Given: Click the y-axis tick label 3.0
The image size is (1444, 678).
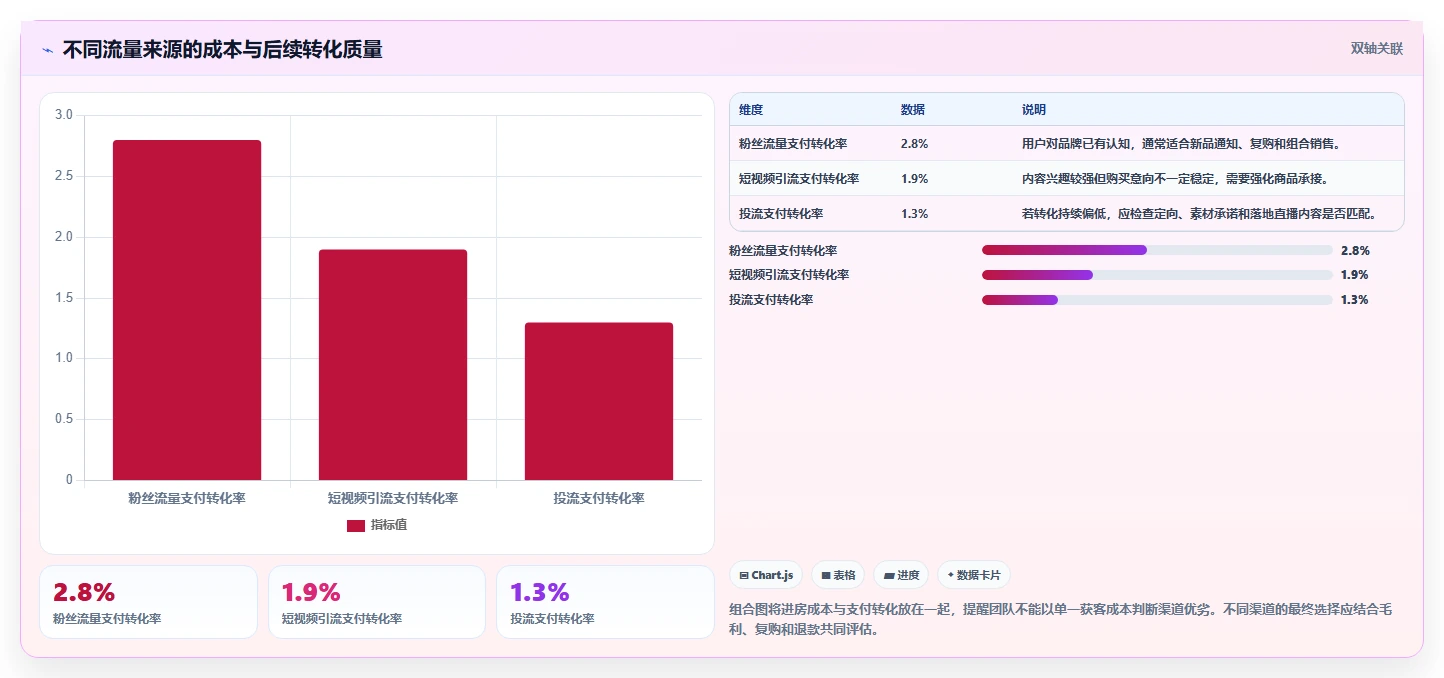Looking at the screenshot, I should [64, 115].
